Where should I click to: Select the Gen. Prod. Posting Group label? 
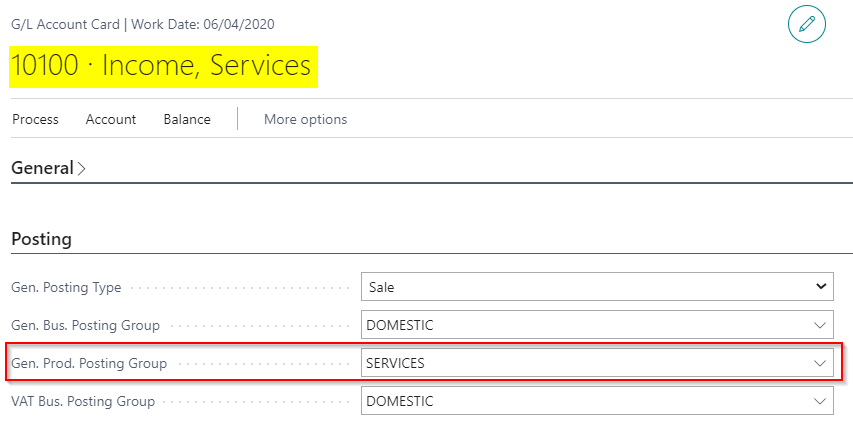click(89, 364)
